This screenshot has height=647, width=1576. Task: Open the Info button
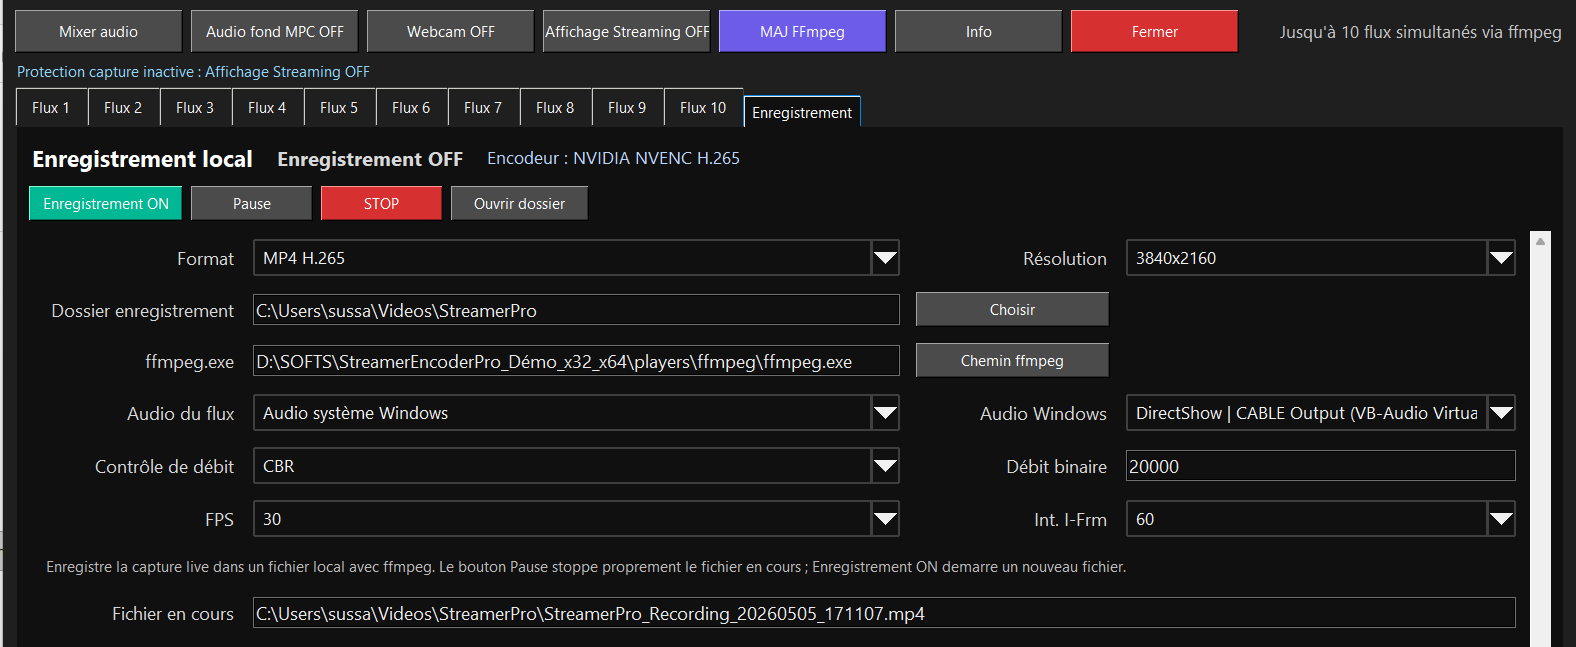[x=978, y=31]
